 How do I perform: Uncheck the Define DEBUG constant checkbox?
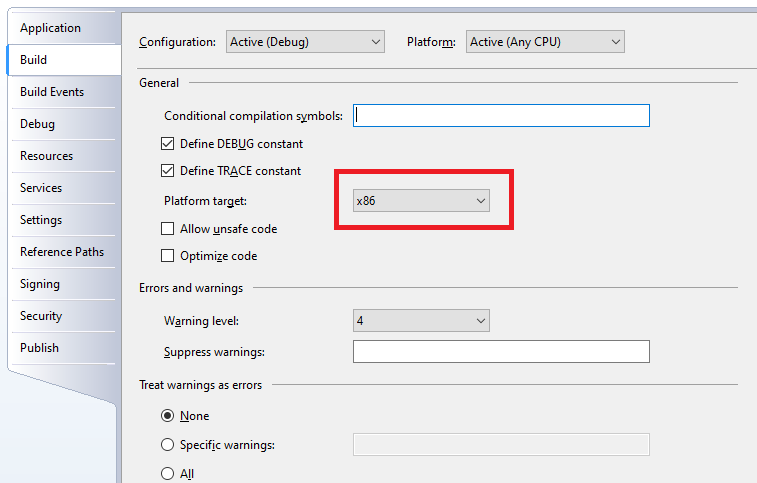[168, 144]
